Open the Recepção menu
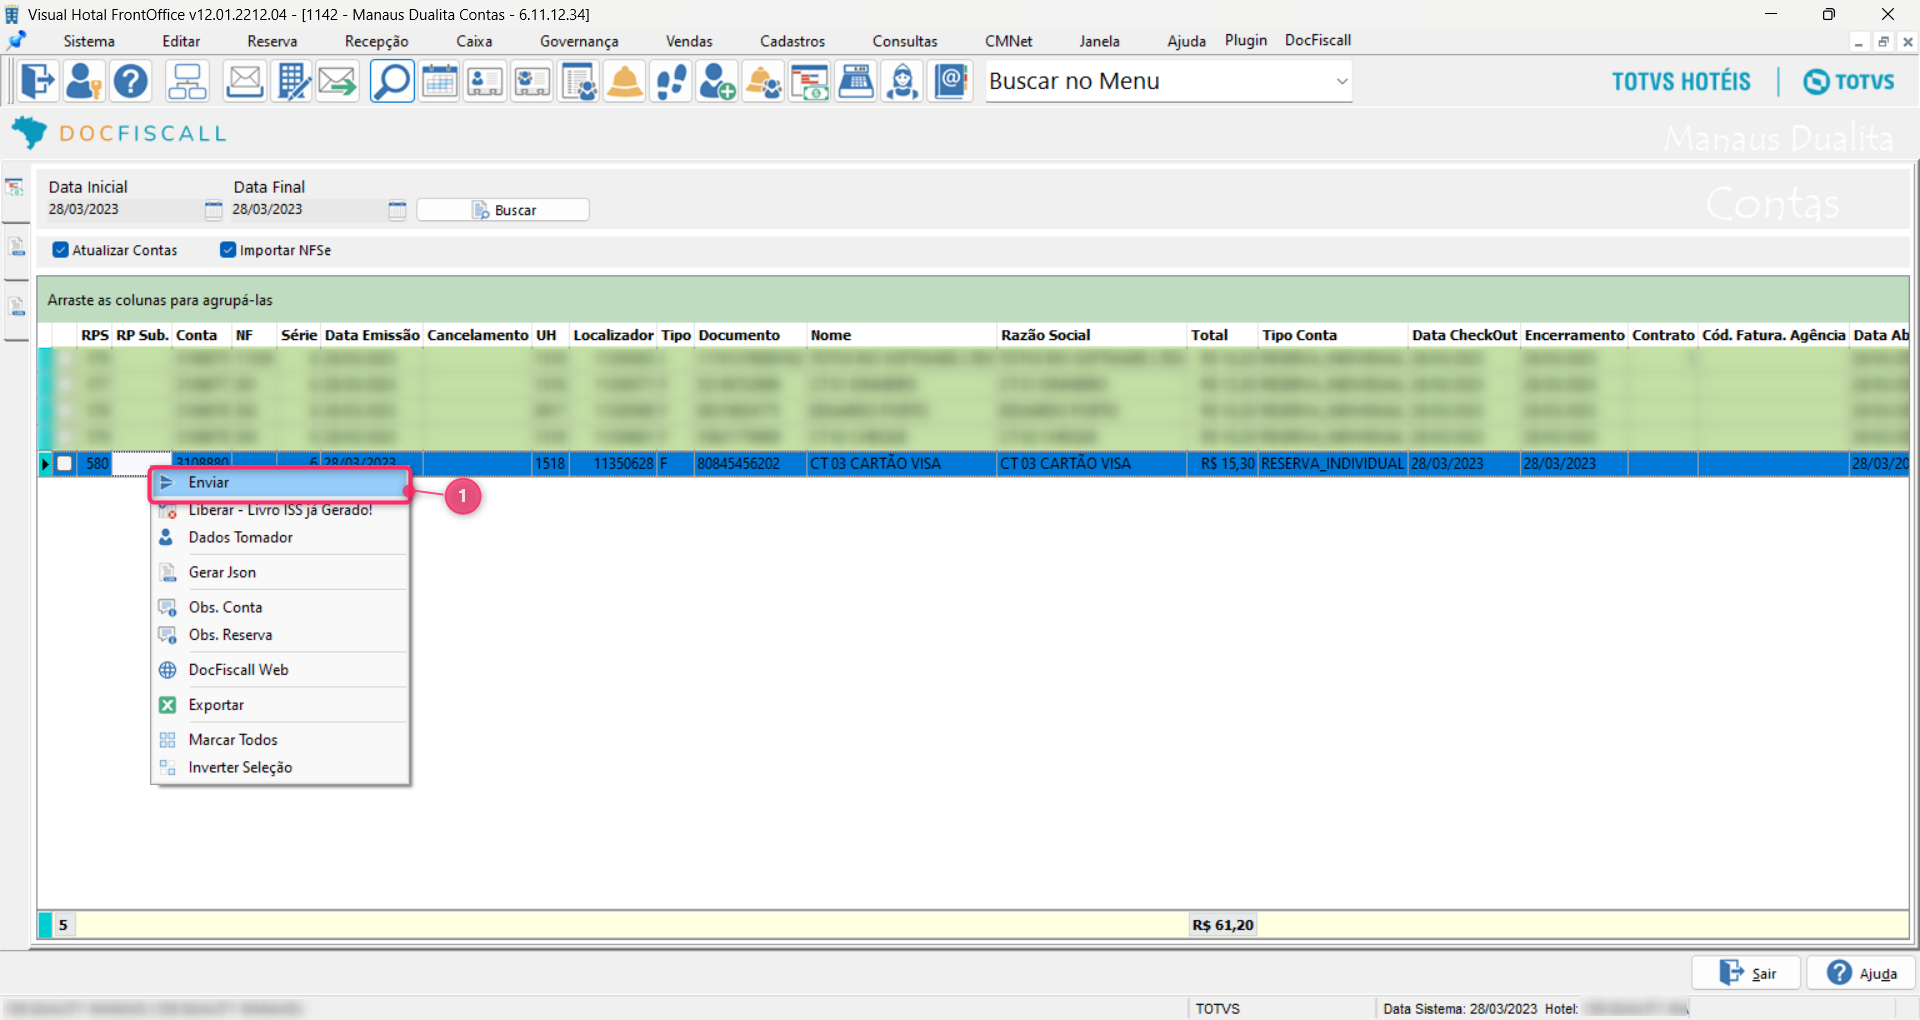Viewport: 1920px width, 1020px height. click(377, 41)
